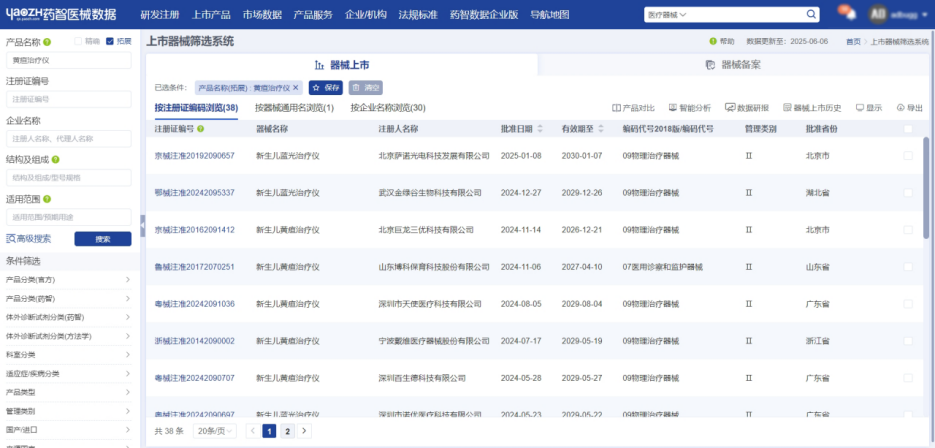Select 按企业名称浏览(30) tab
935x448 pixels.
coord(387,107)
